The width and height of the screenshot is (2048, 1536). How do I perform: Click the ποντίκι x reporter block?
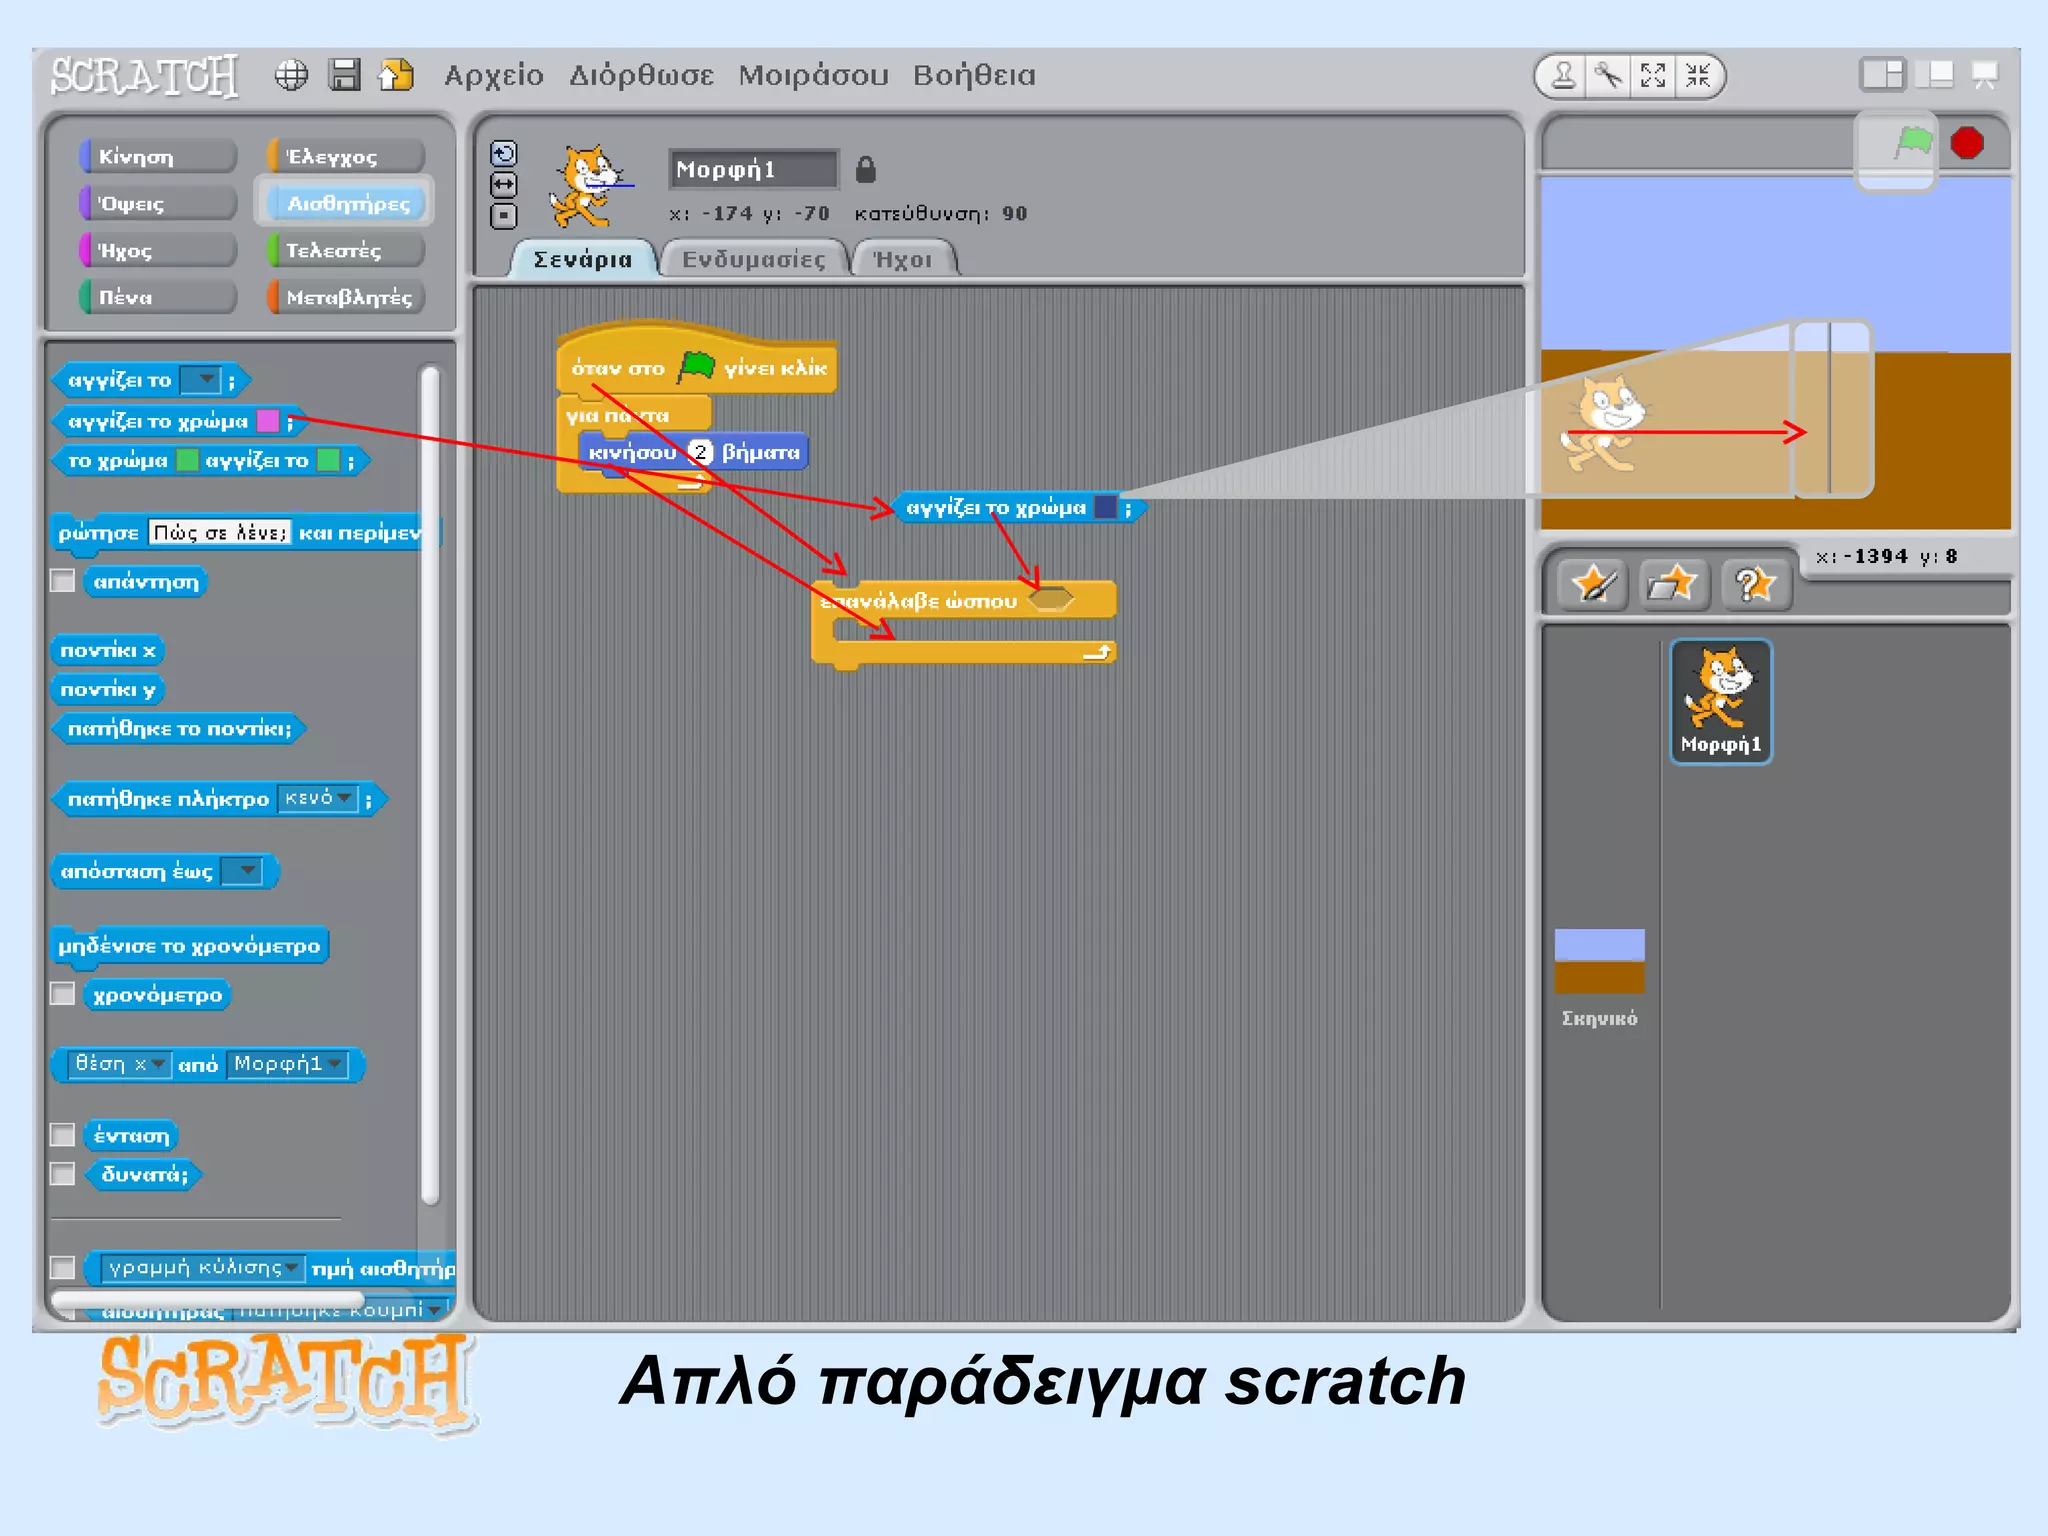tap(108, 650)
